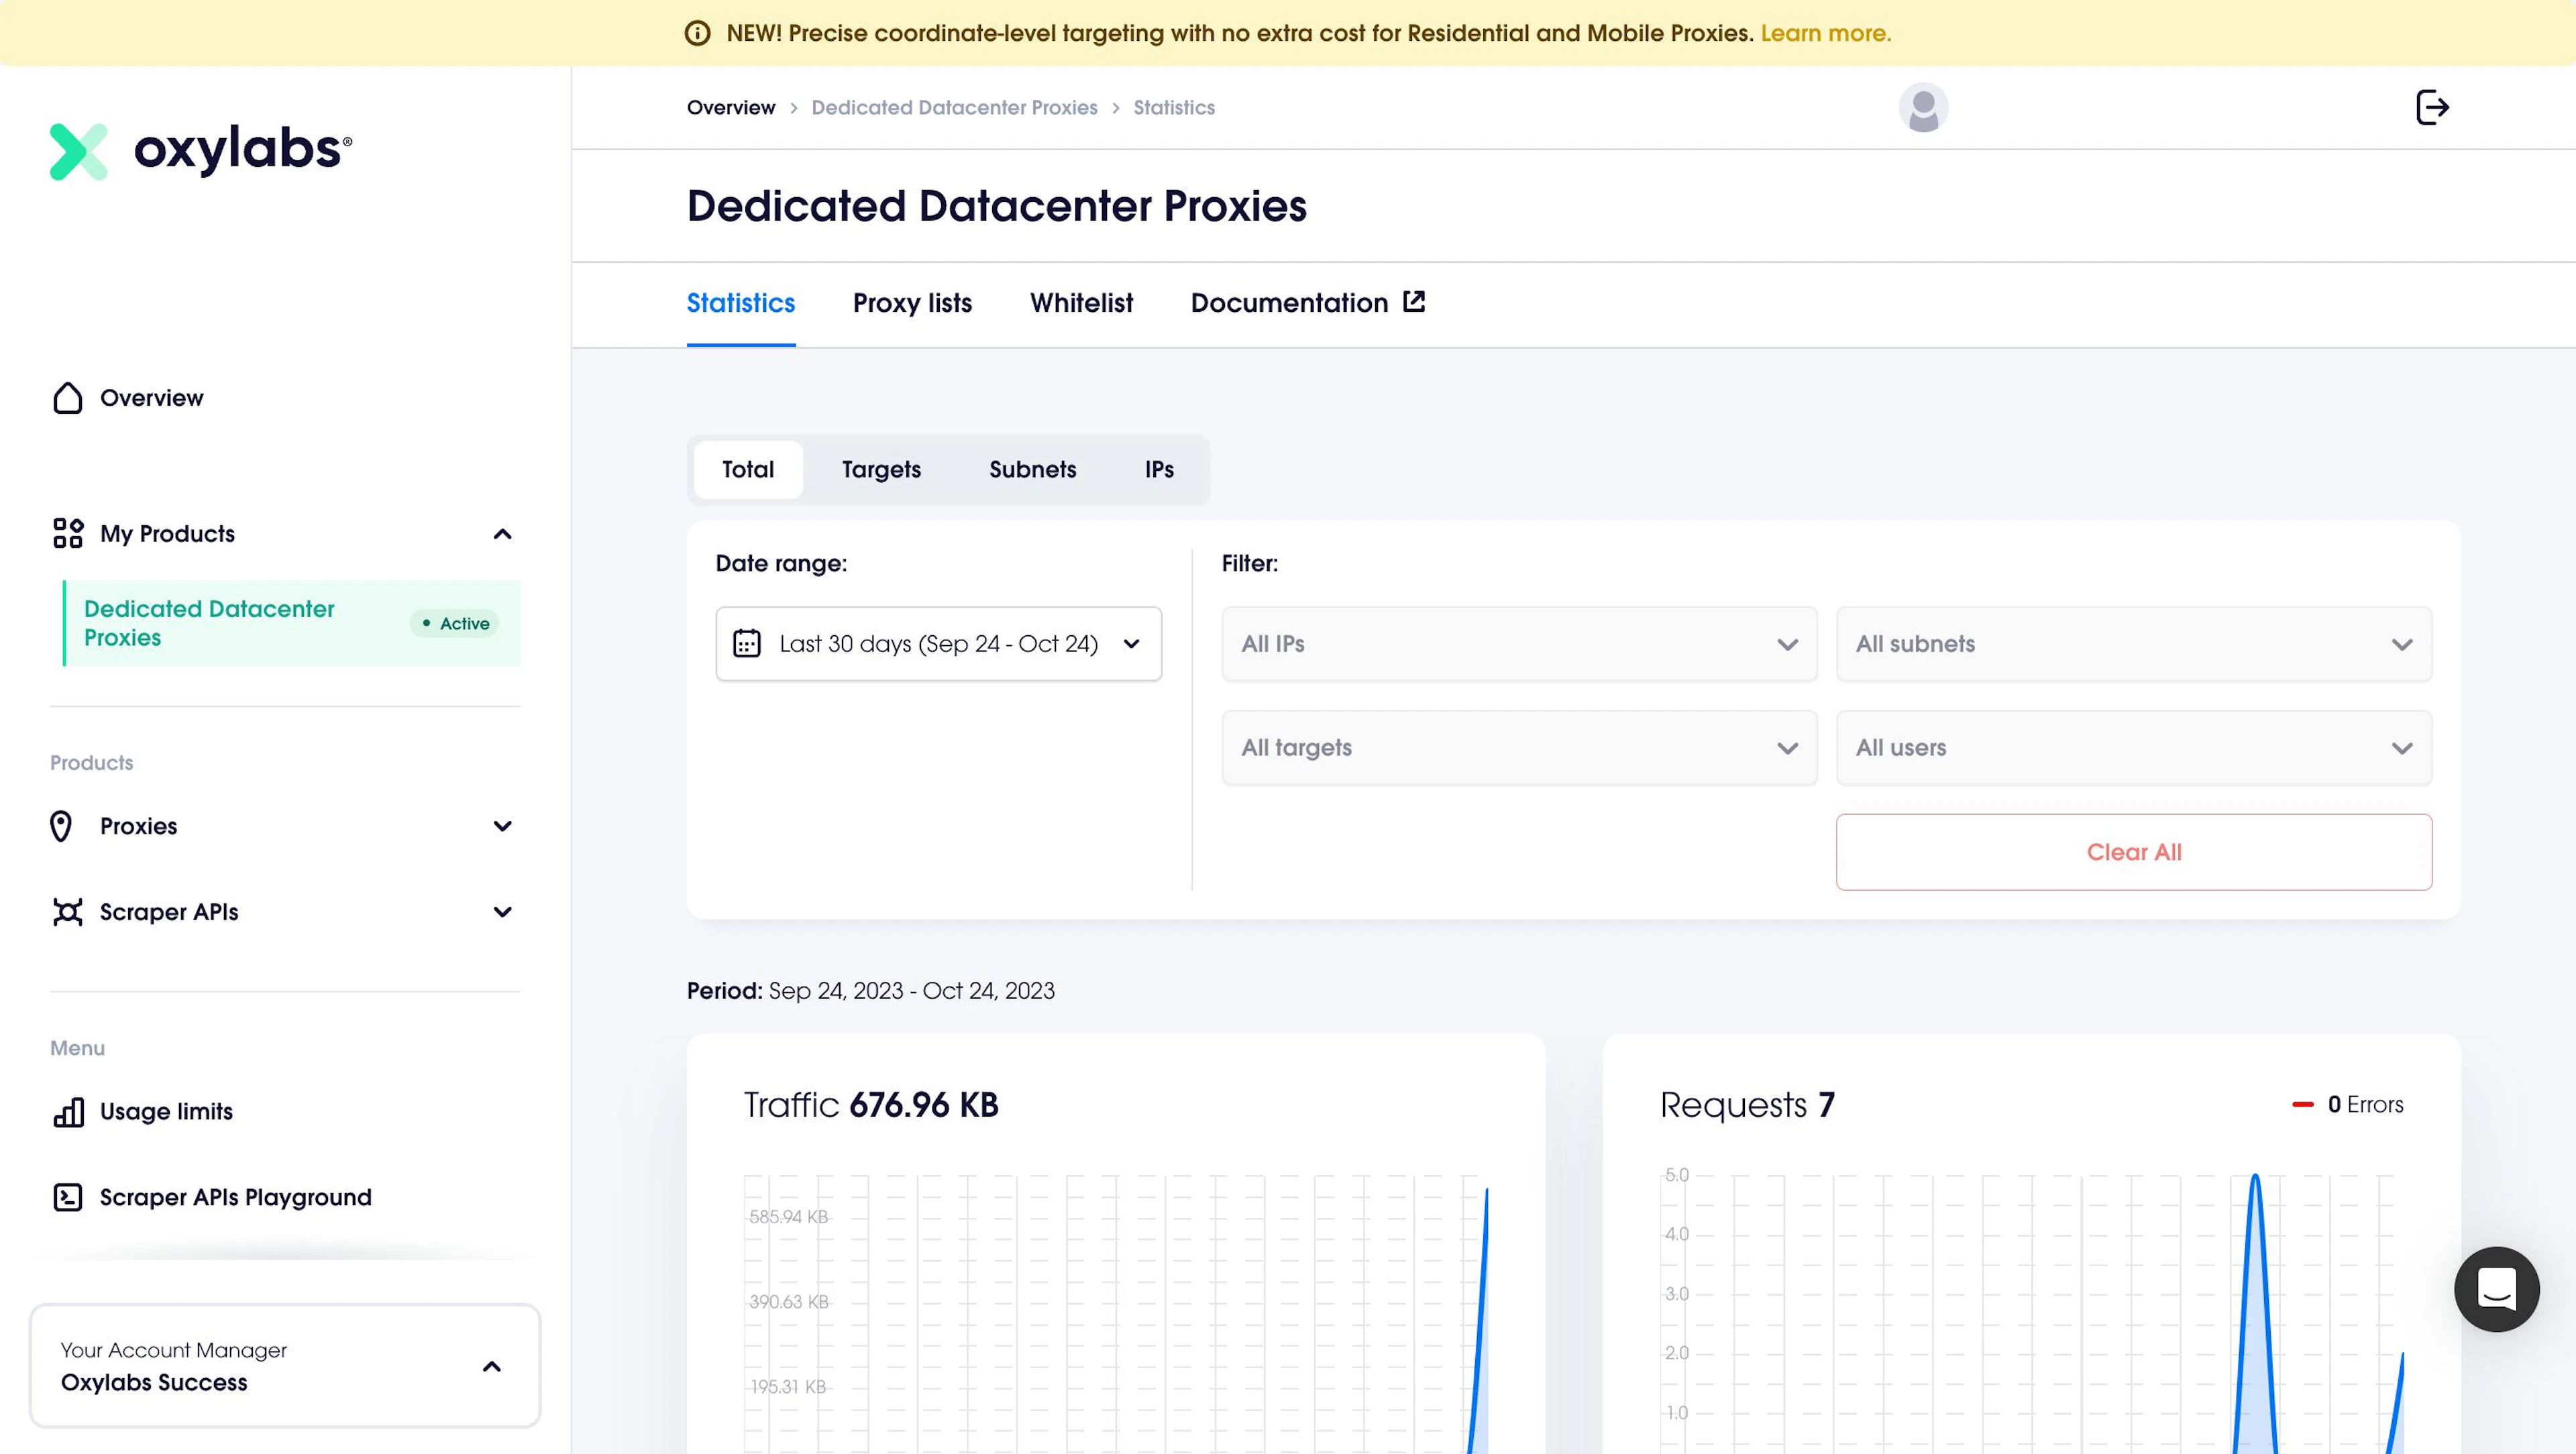Open Usage limits from the menu

[166, 1112]
